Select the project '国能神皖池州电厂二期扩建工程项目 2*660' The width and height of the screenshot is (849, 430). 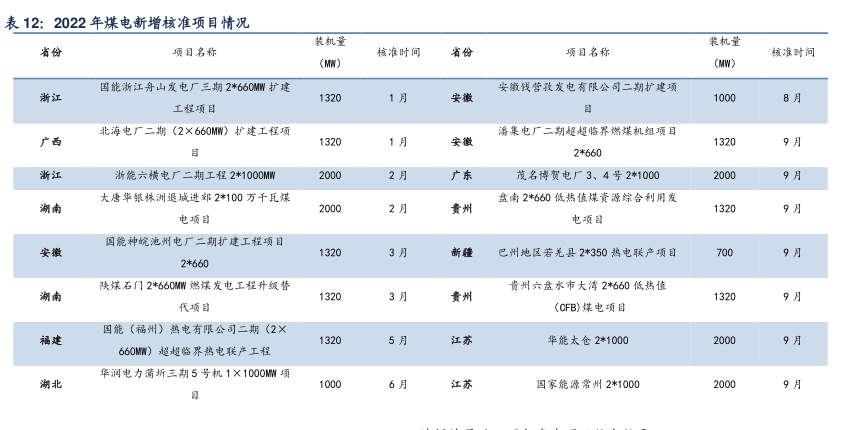click(x=195, y=252)
